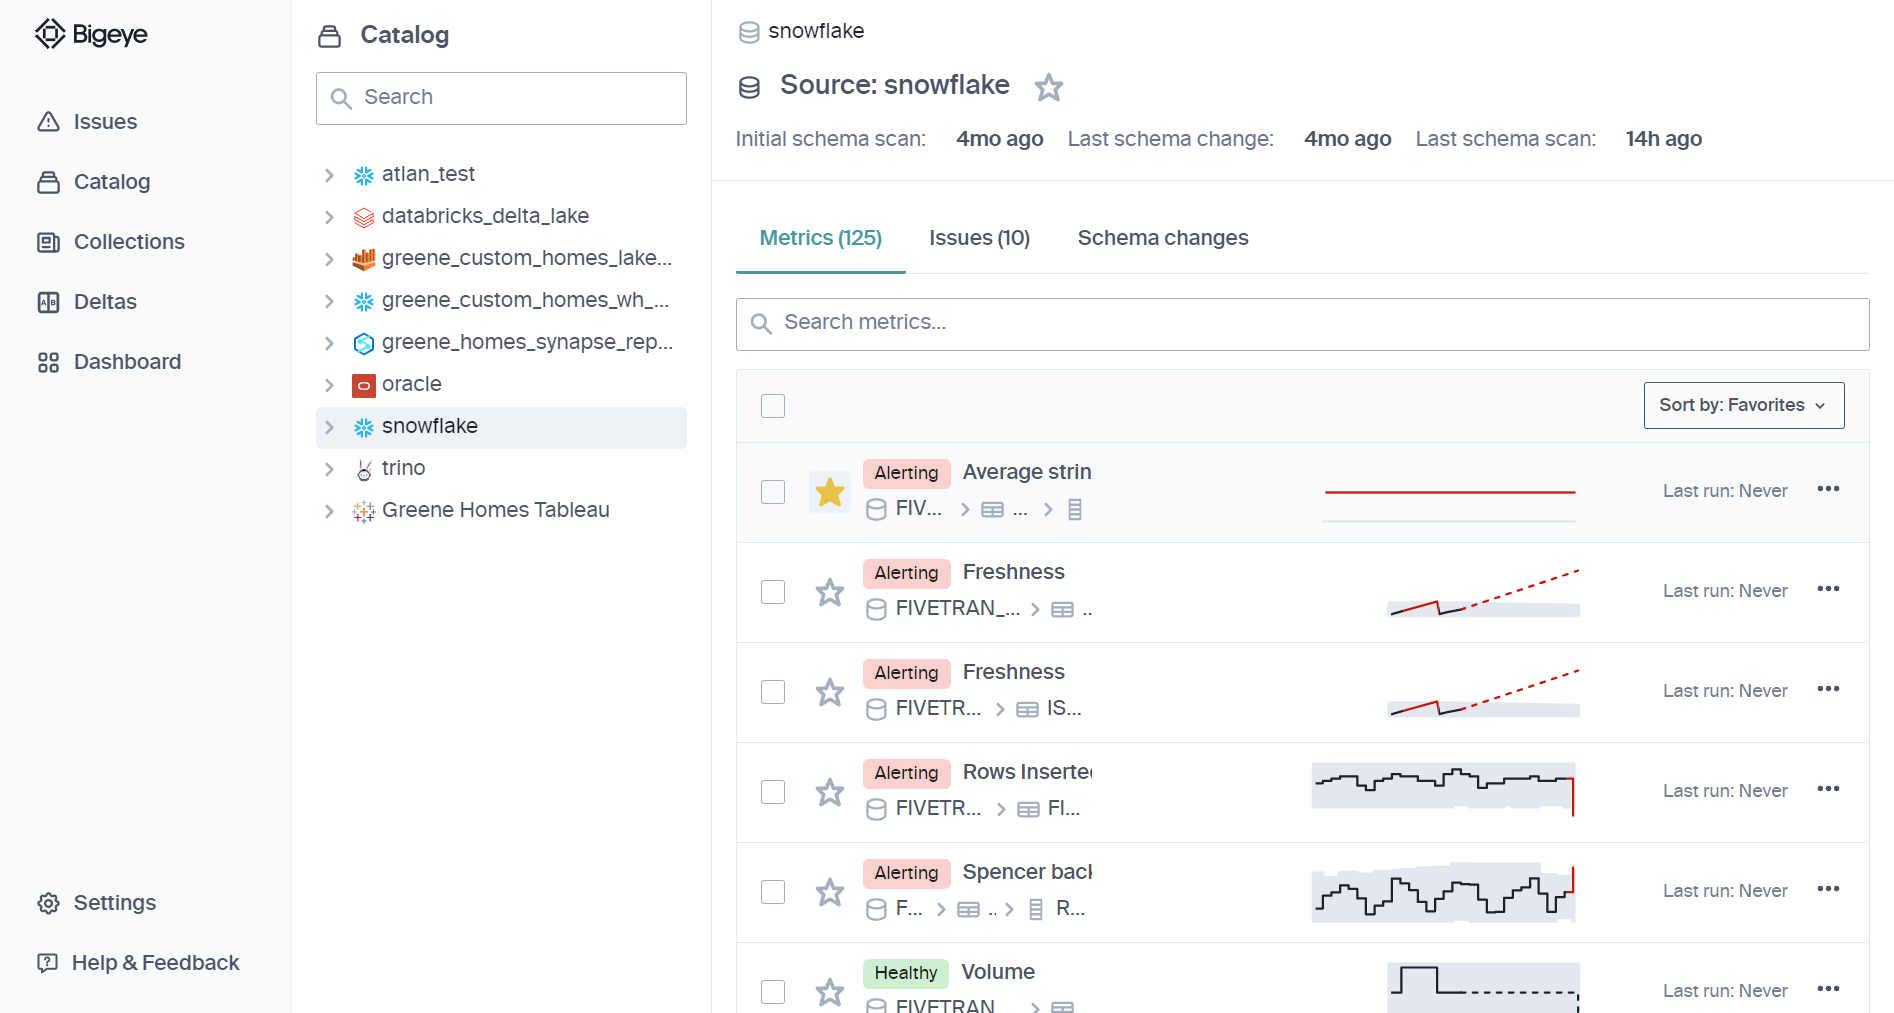Click the breadcrumb database icon beside snowflake

tap(749, 32)
